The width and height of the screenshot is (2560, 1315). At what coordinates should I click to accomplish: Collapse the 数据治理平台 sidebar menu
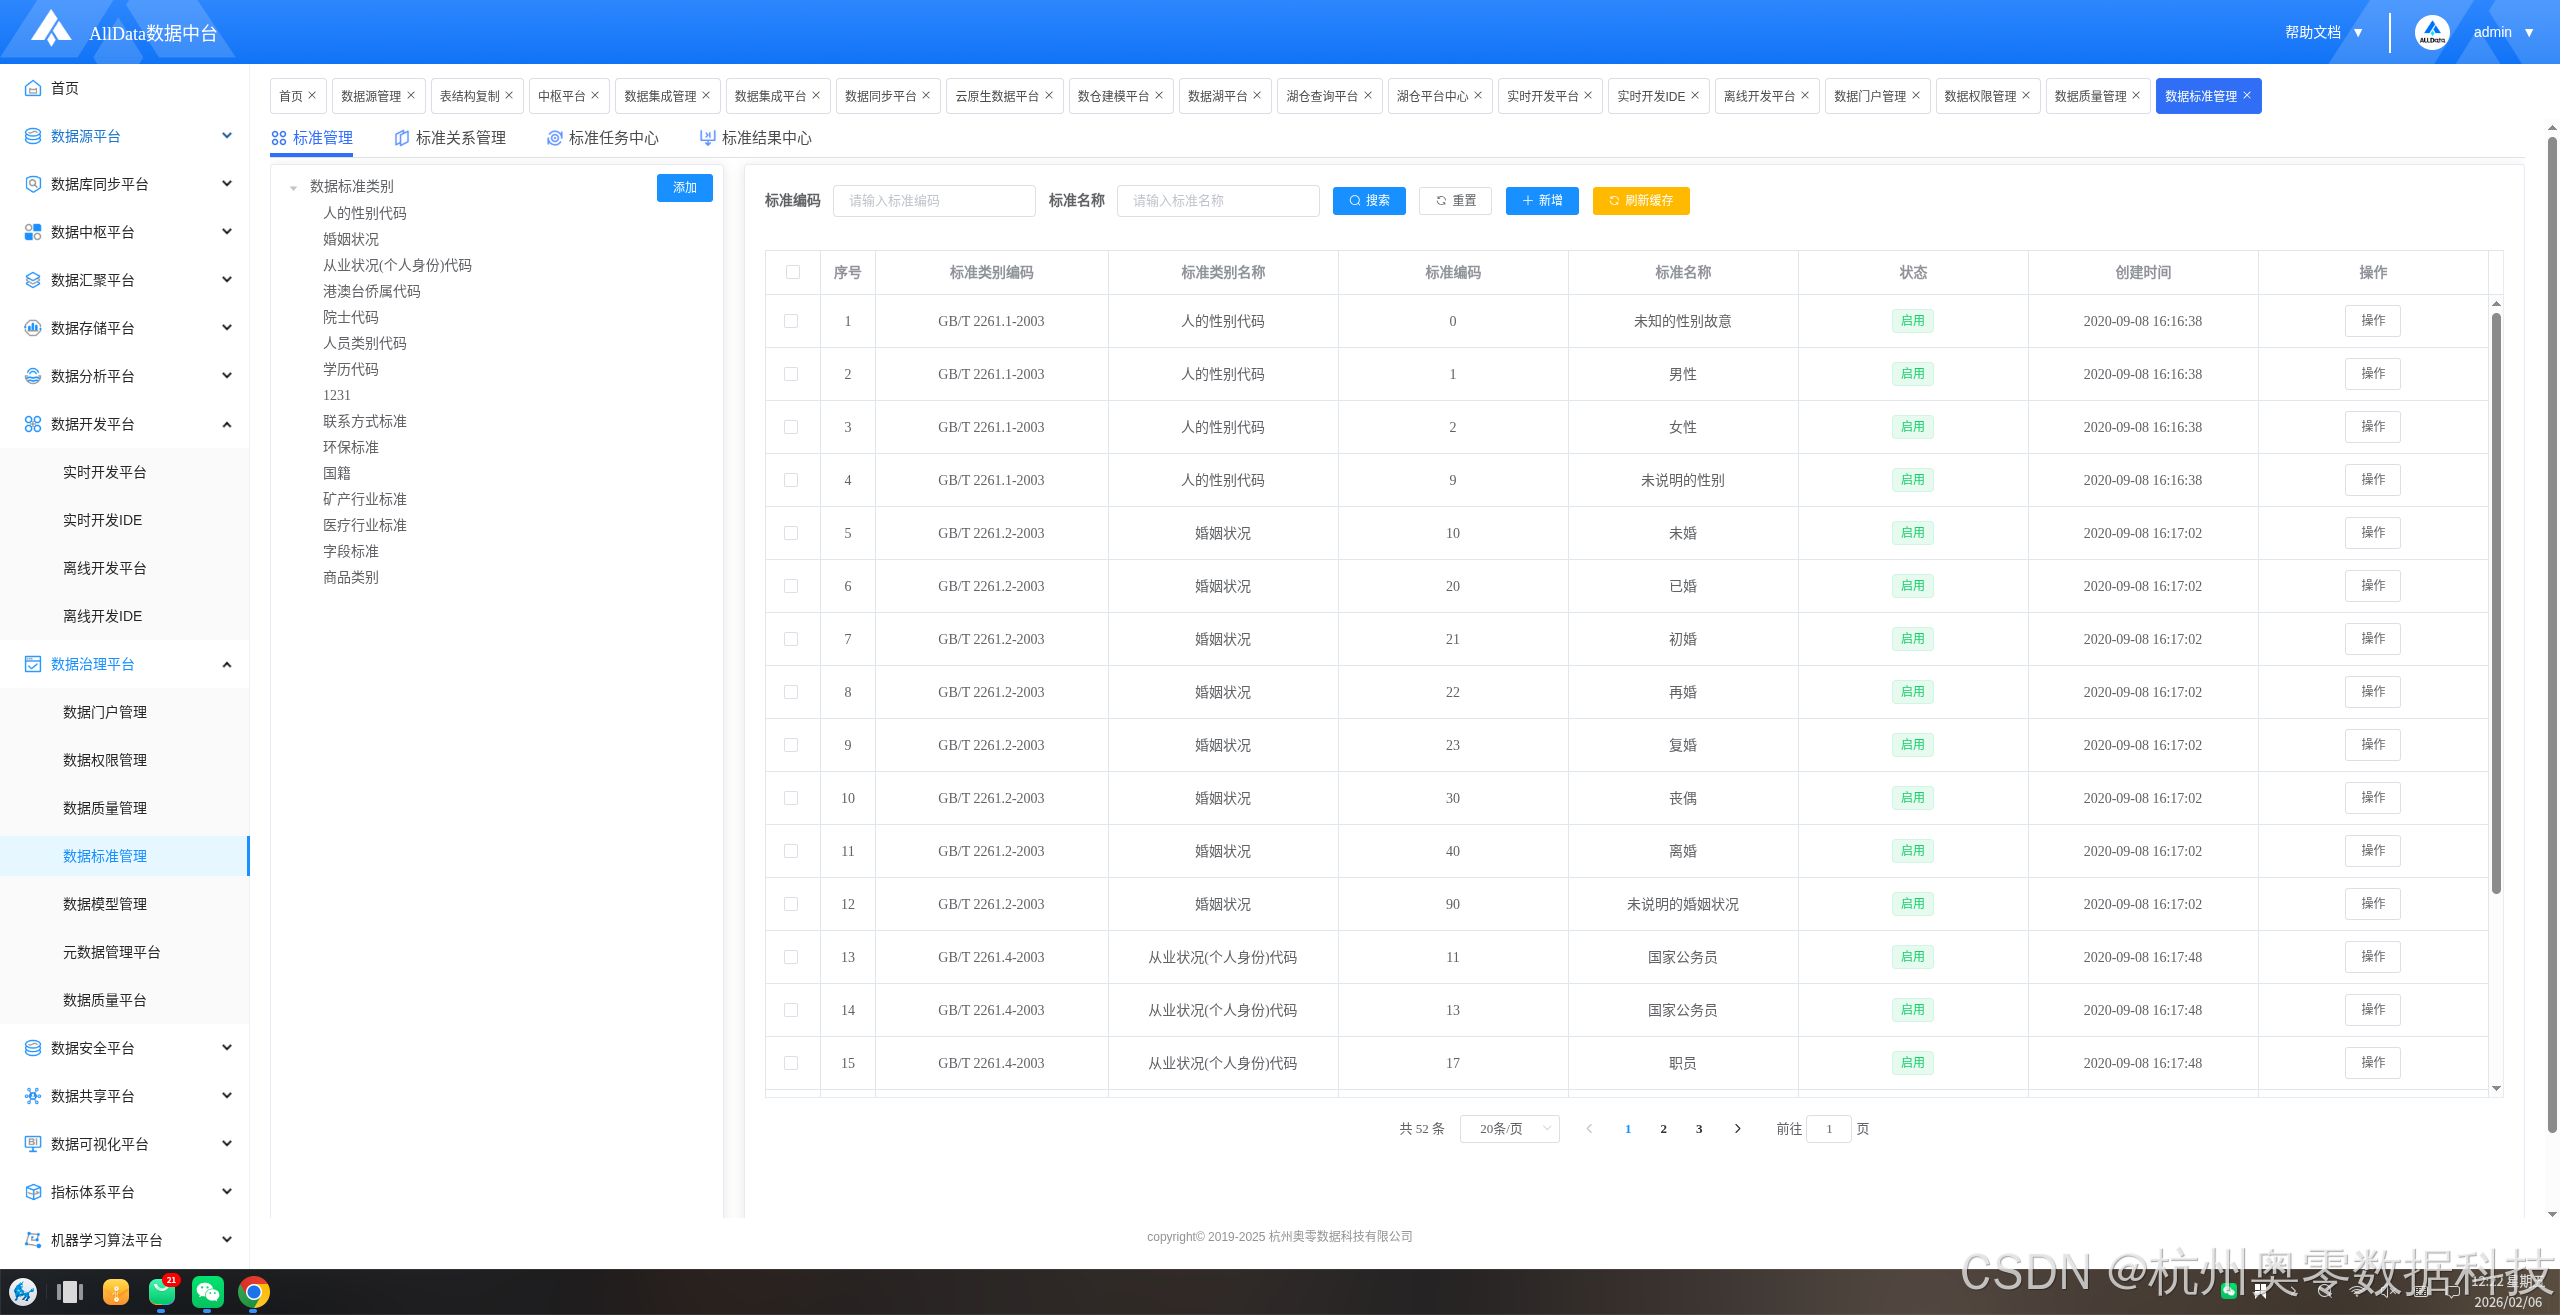pyautogui.click(x=227, y=664)
